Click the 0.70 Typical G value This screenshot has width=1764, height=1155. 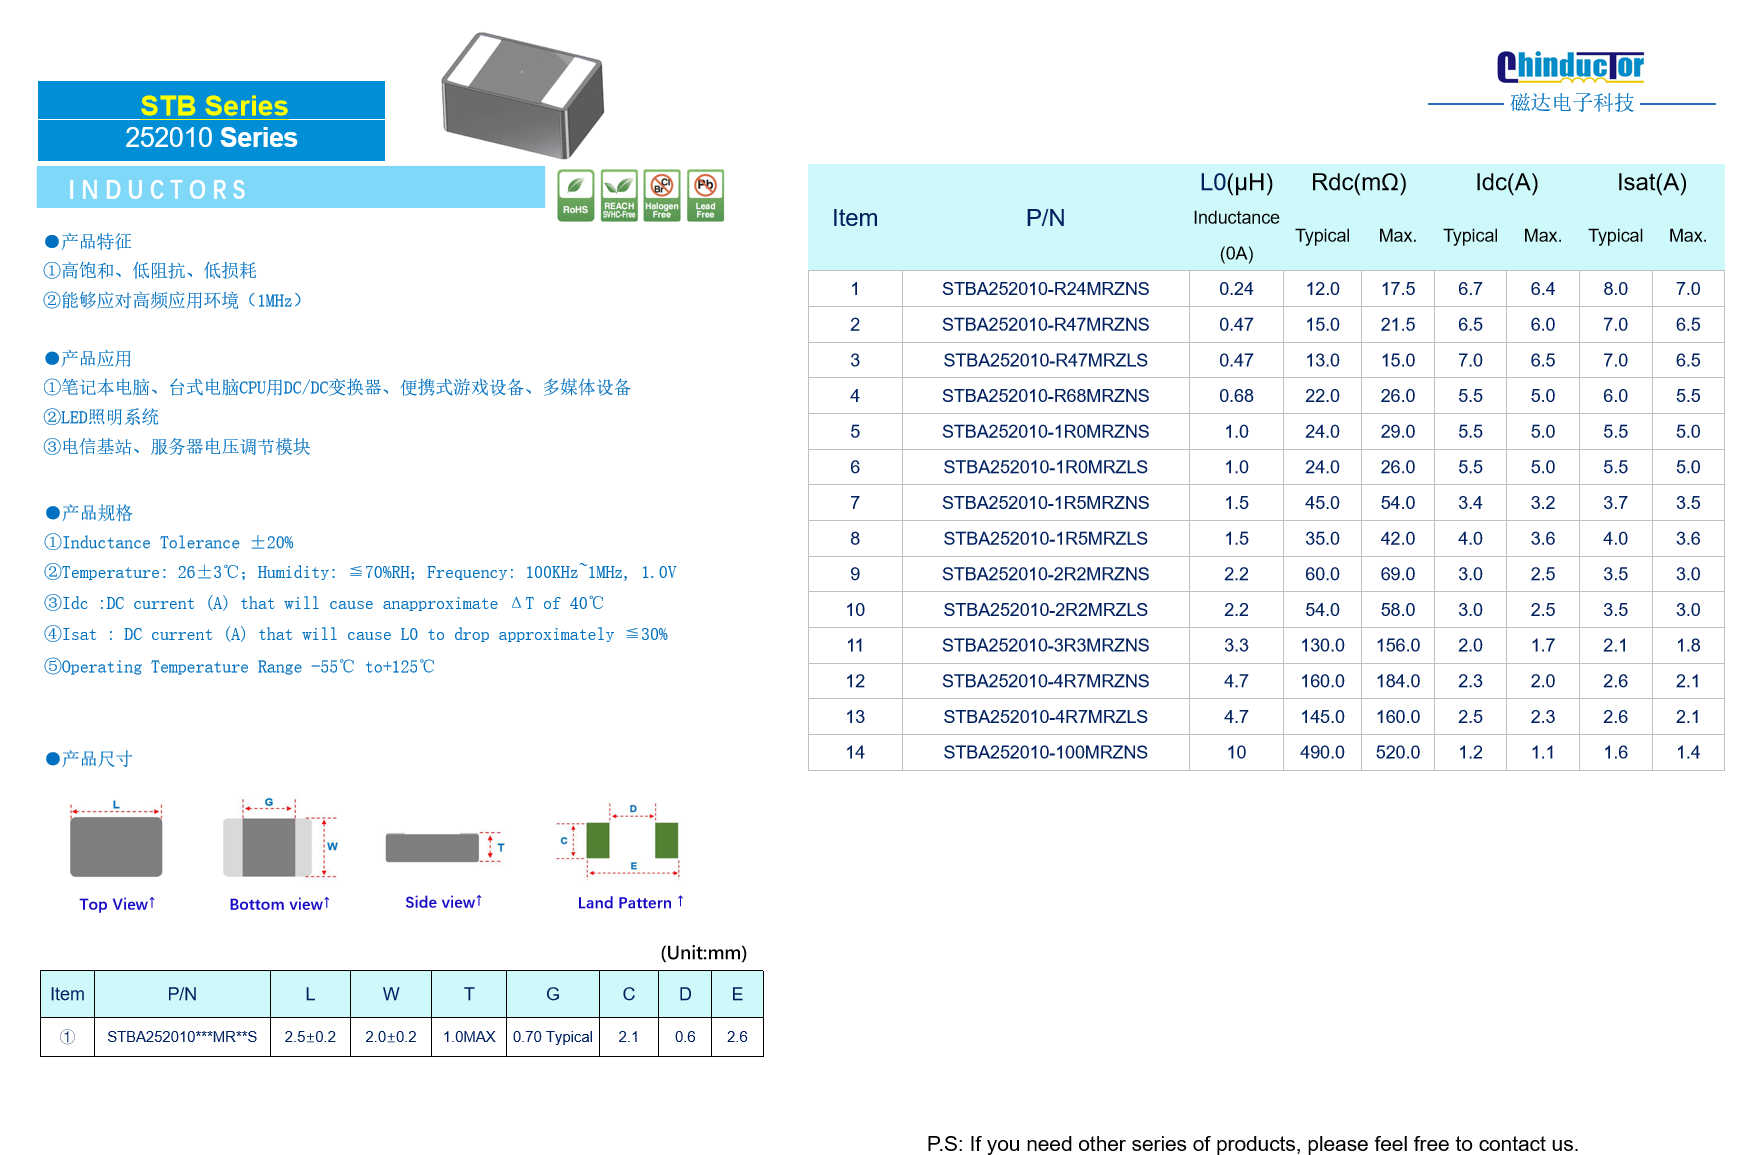point(553,1037)
